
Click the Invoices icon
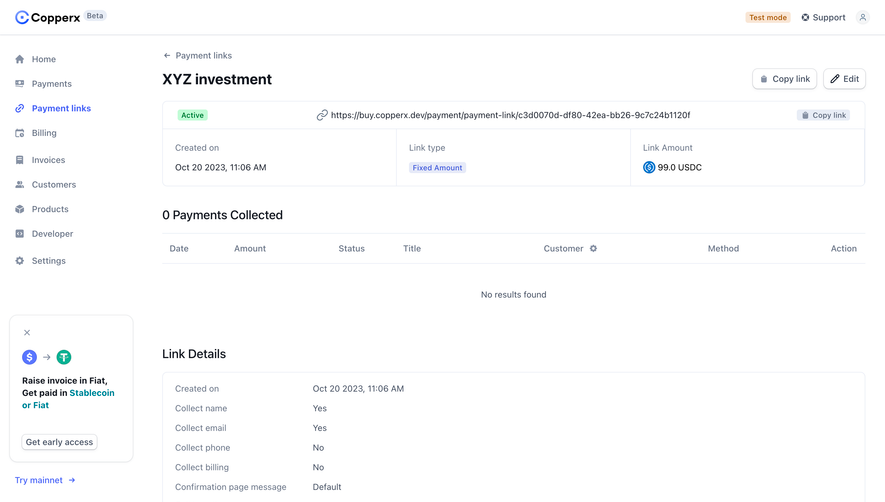click(x=20, y=160)
